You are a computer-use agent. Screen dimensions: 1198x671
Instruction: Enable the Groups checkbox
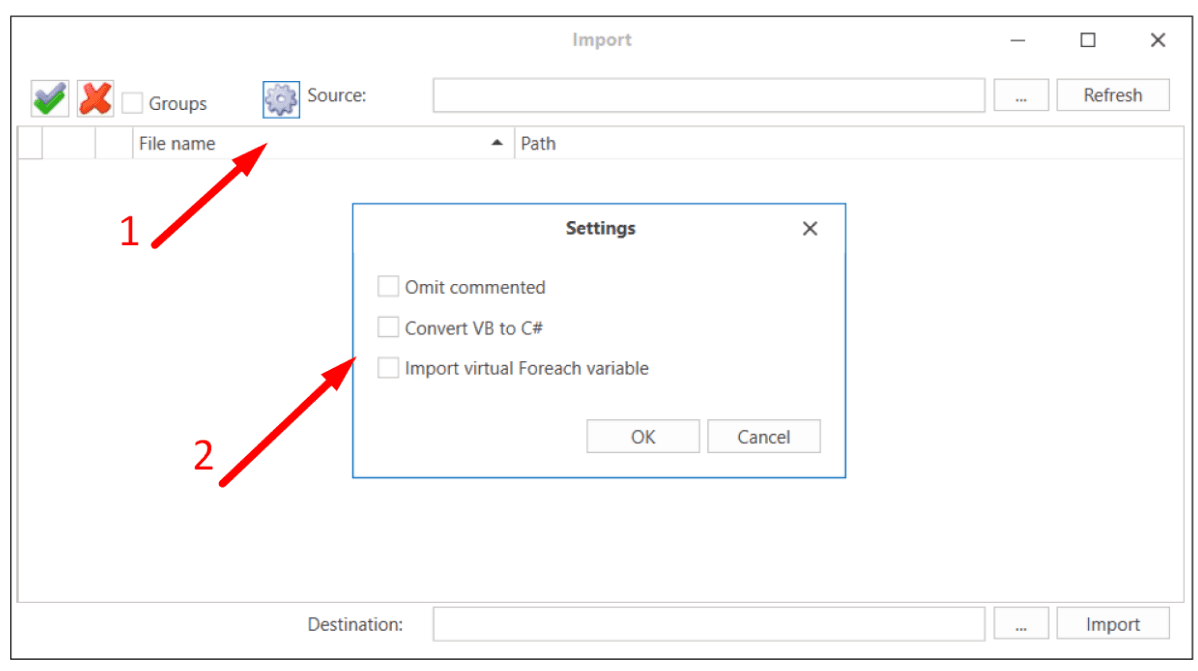click(132, 103)
